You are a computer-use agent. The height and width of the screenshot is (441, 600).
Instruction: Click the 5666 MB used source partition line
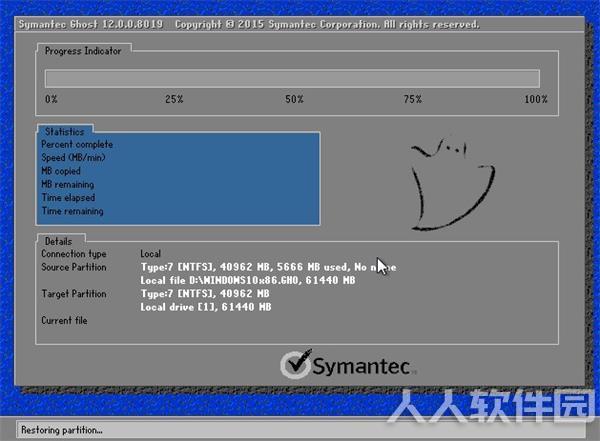(x=268, y=267)
